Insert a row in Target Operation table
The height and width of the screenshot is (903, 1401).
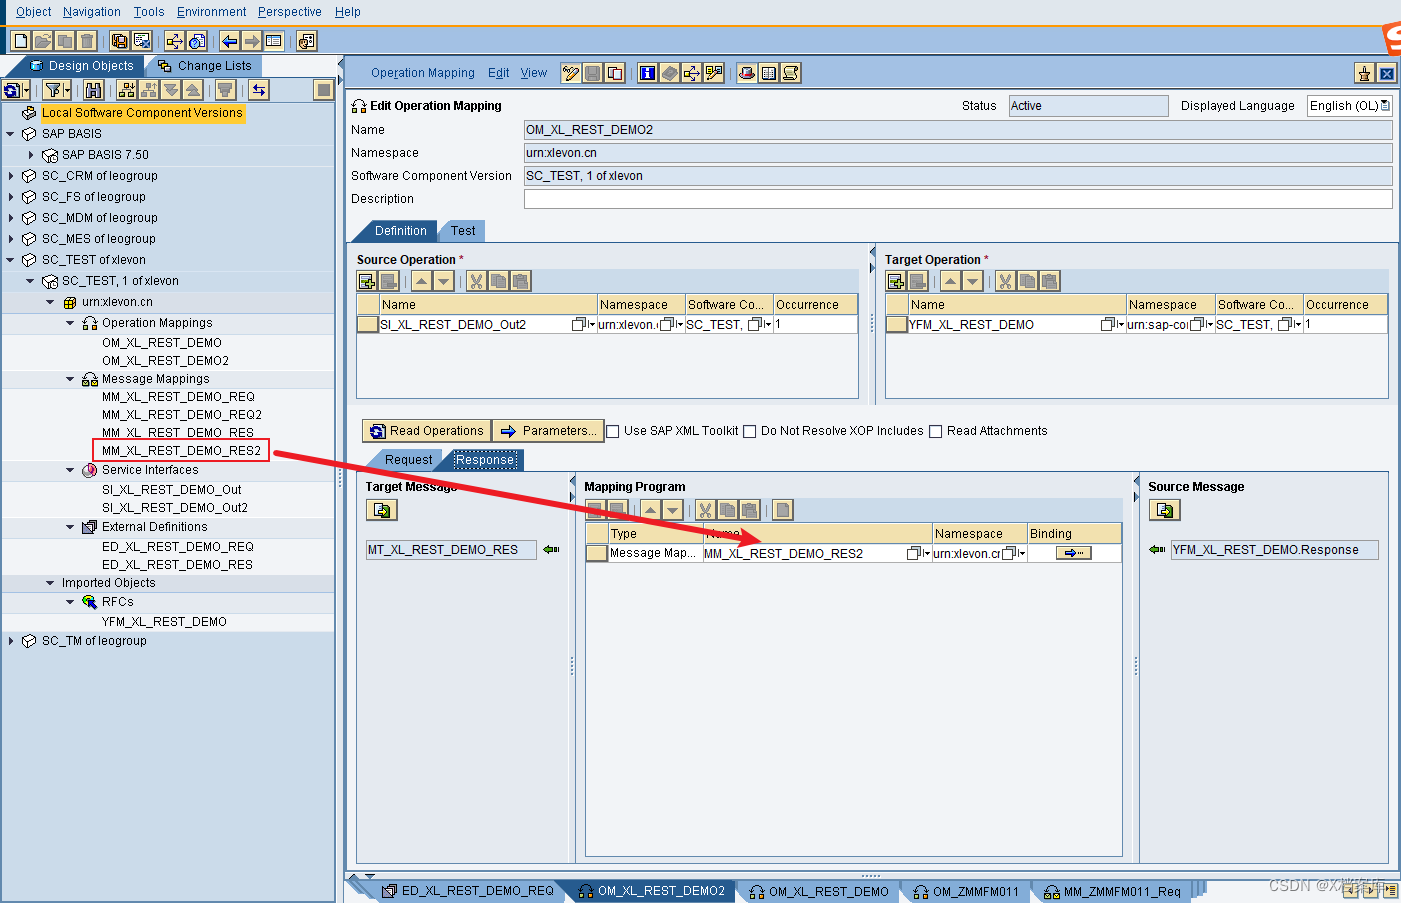click(896, 281)
